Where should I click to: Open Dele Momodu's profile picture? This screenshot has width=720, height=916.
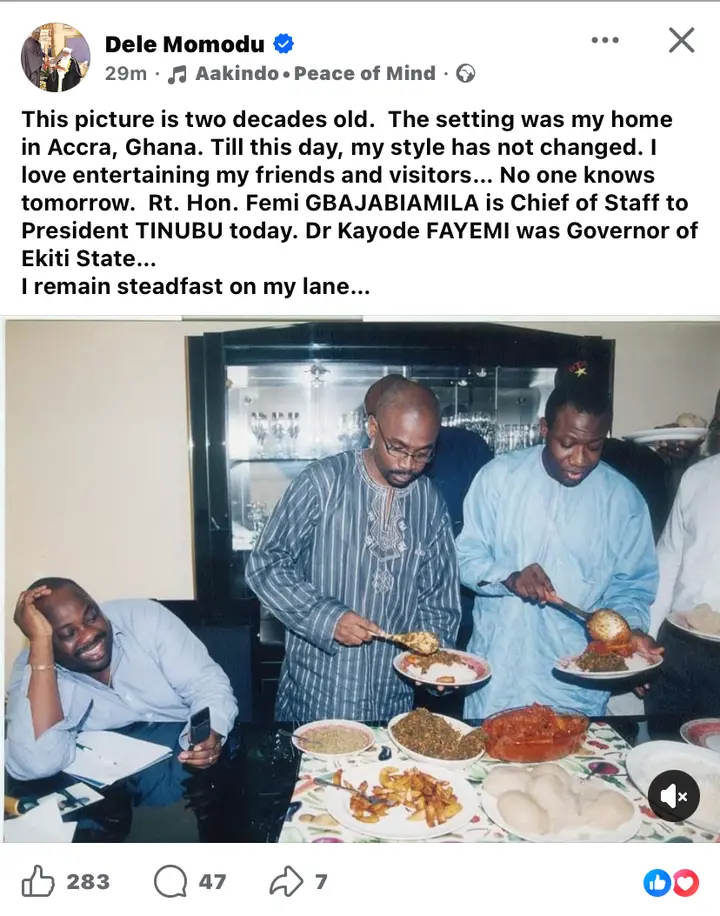(56, 57)
